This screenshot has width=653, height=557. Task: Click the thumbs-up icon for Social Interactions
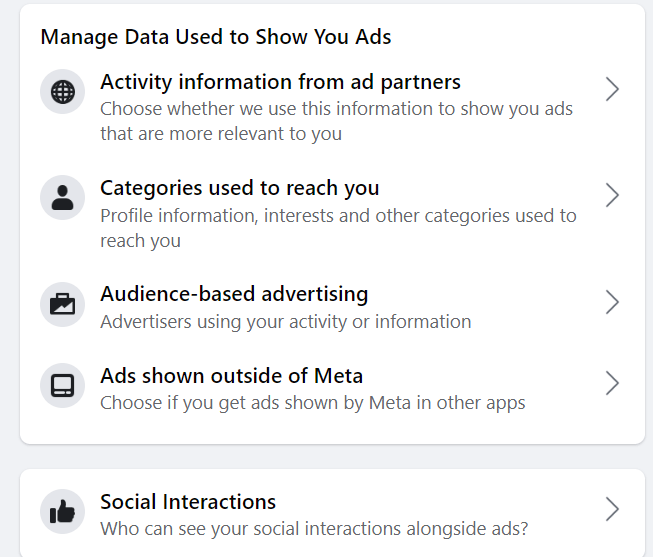62,512
